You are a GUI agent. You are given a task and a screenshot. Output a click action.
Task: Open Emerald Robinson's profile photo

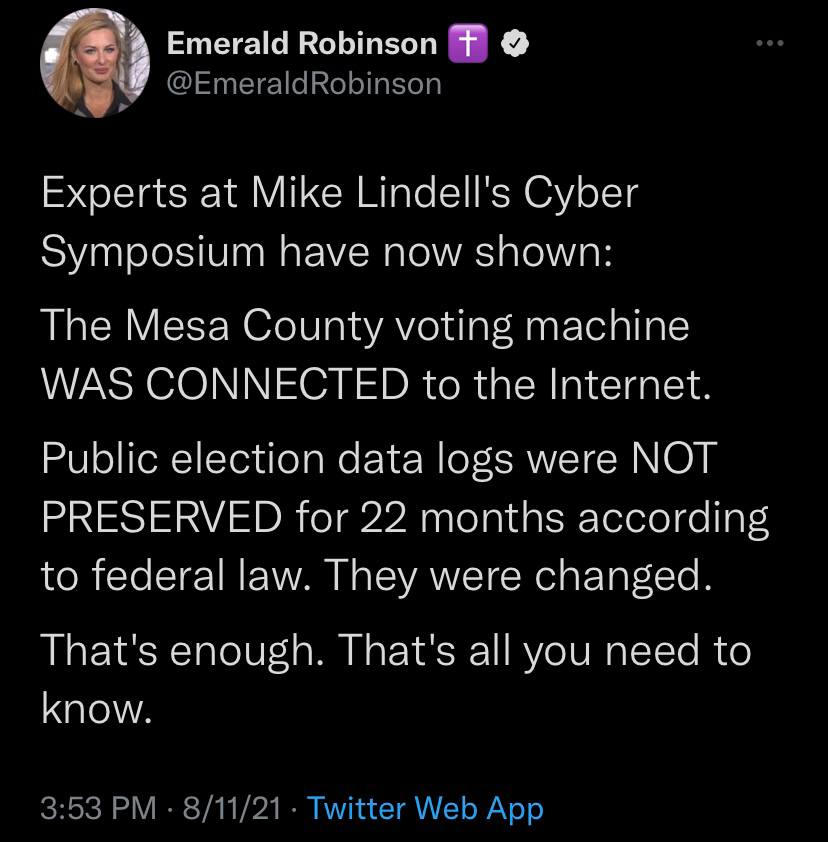(x=87, y=64)
